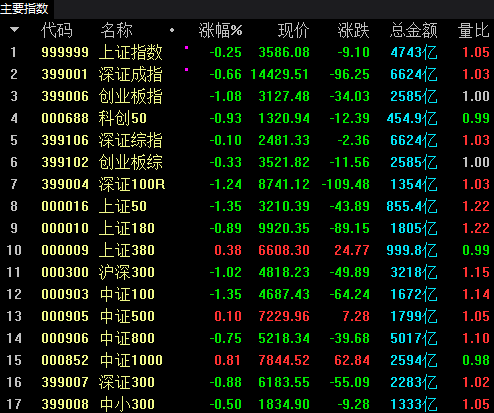Select the 中证1000 index row
This screenshot has height=413, width=494.
tap(247, 360)
